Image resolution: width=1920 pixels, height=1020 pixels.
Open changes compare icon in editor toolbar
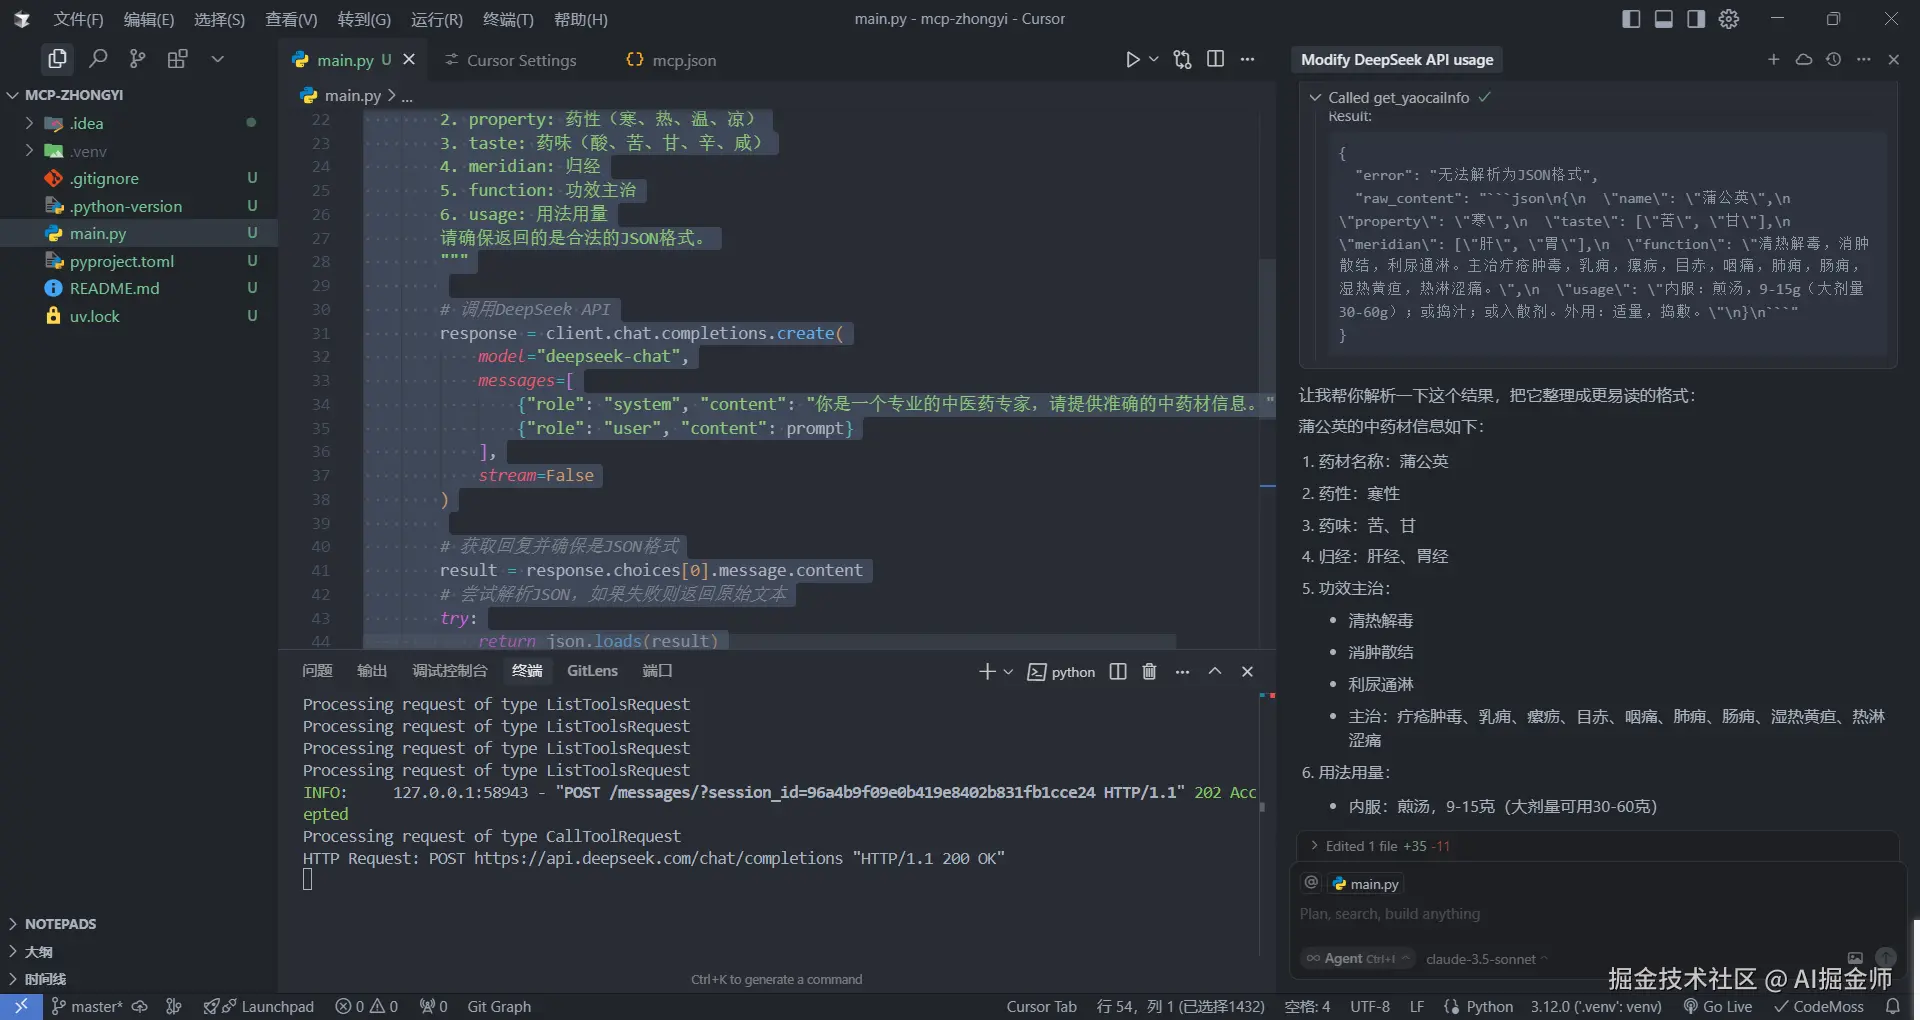point(1183,60)
